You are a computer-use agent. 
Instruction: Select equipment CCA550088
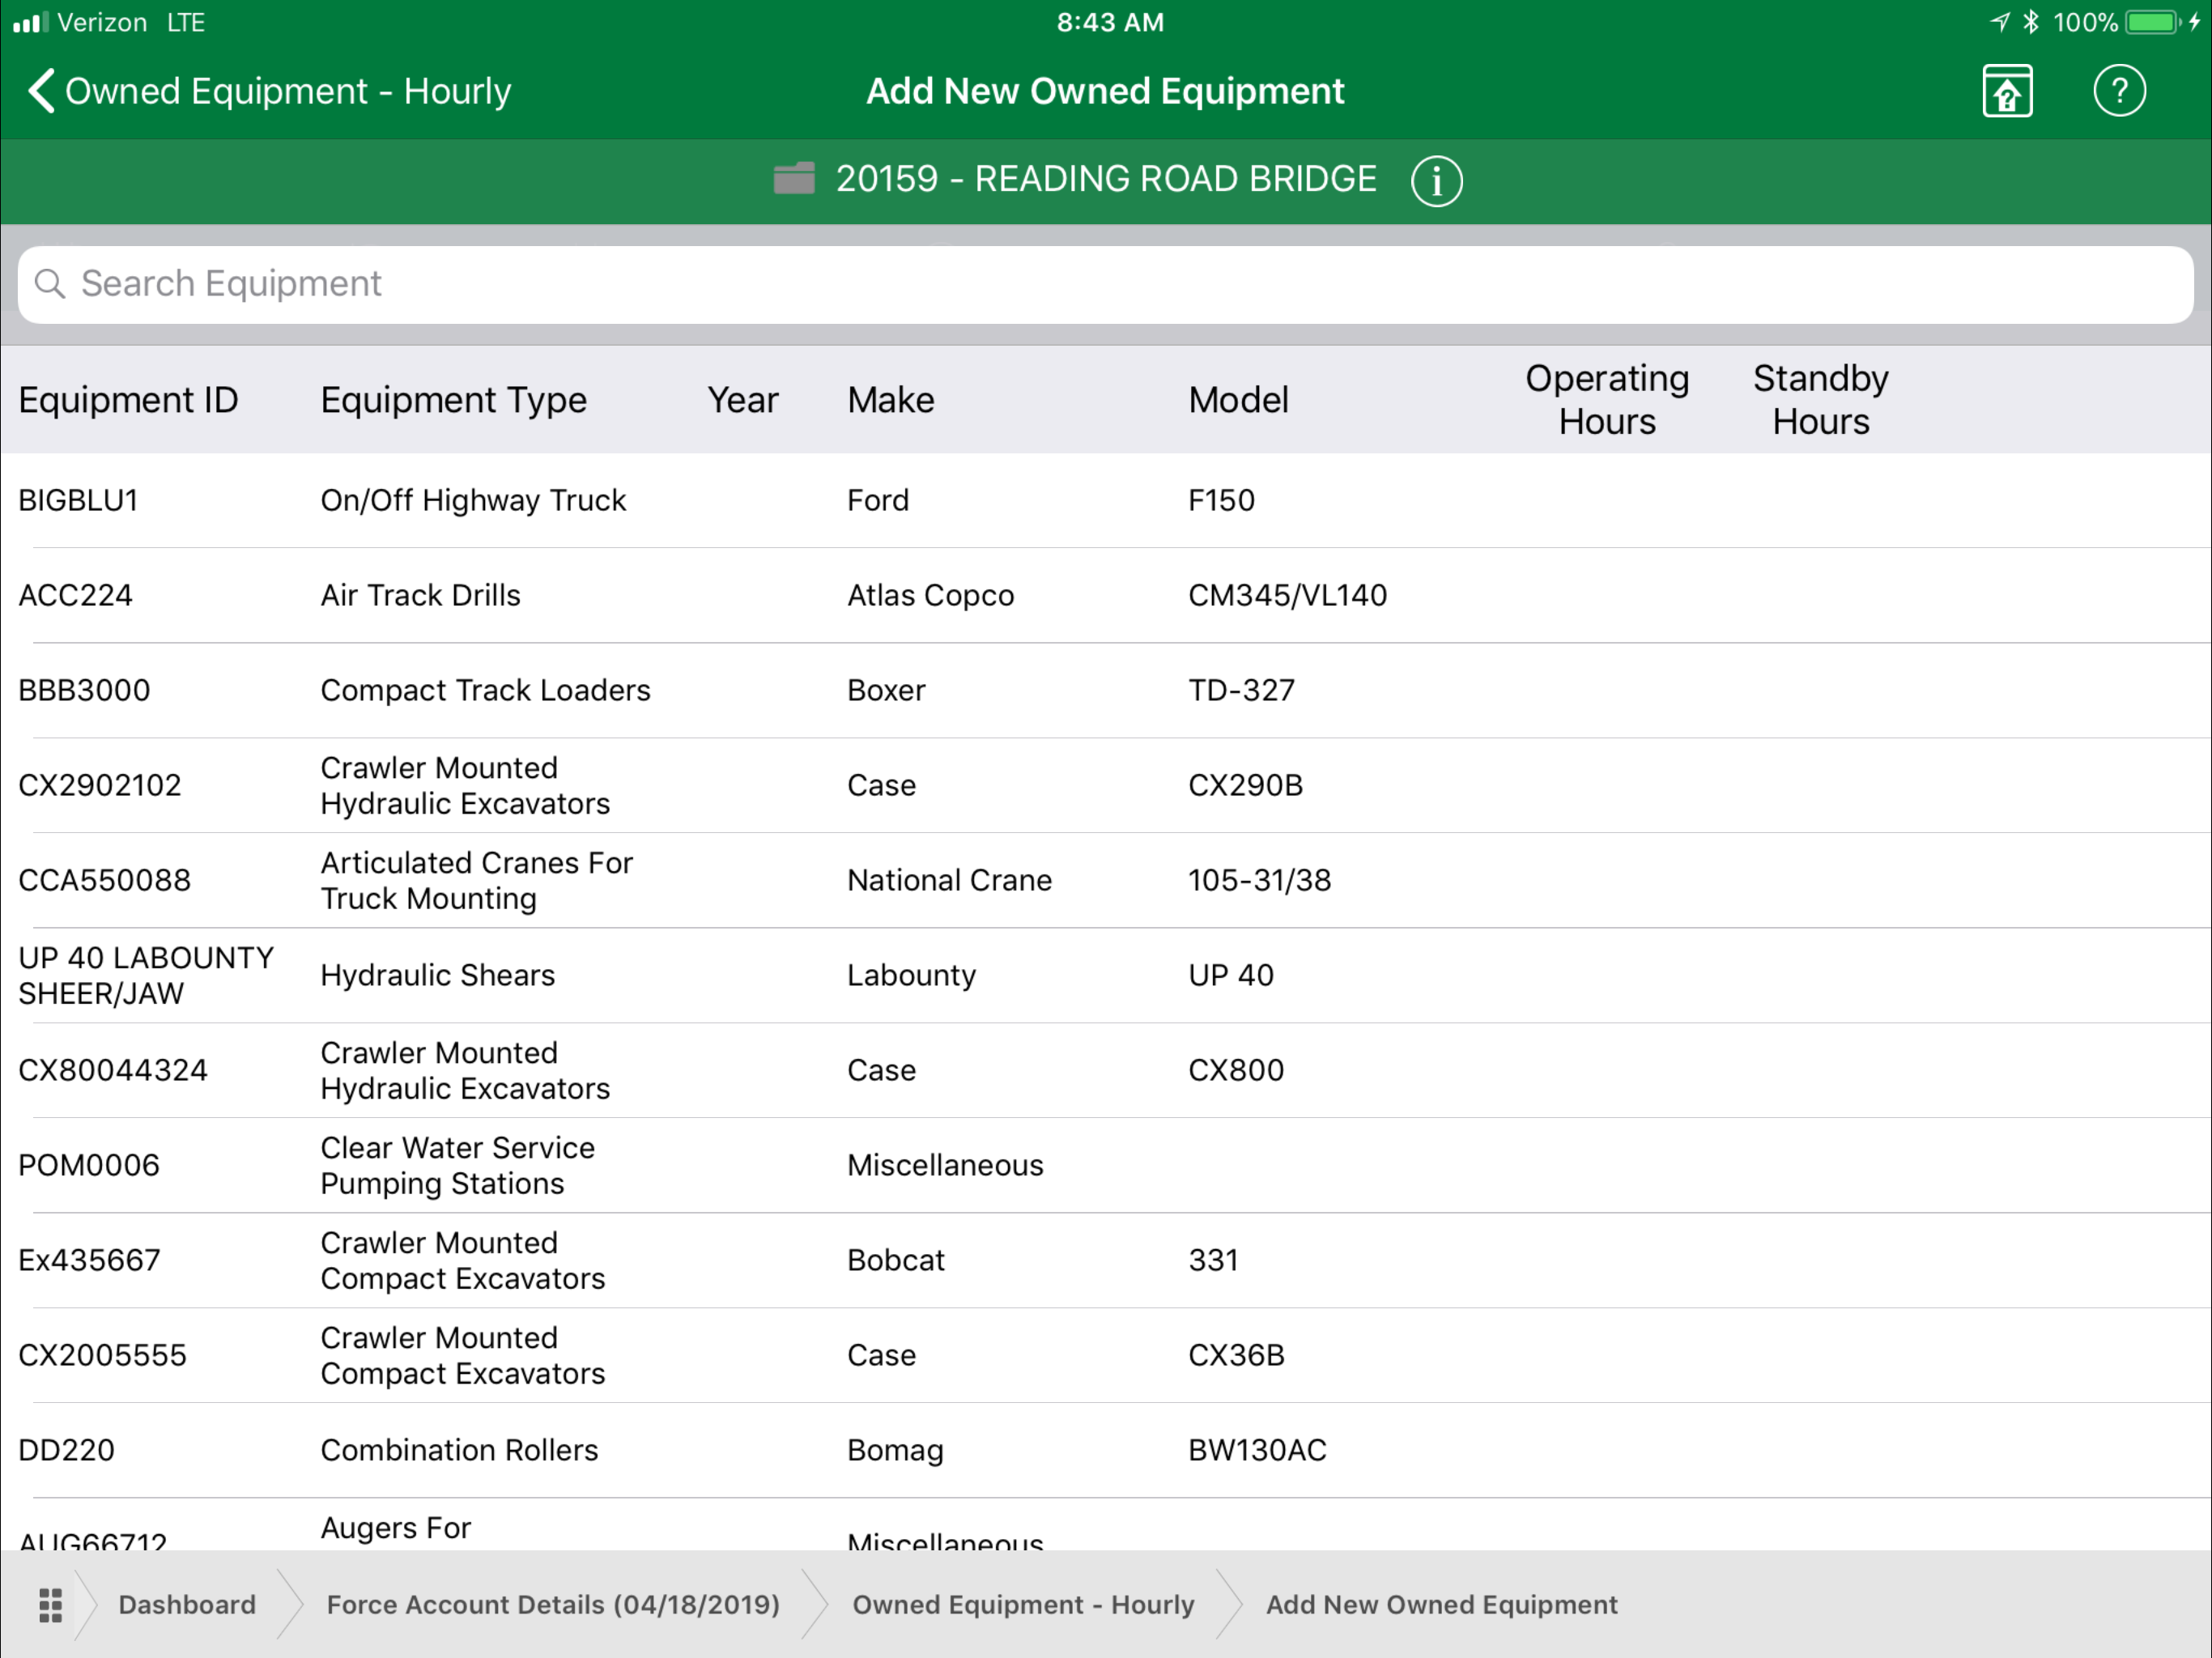[1105, 880]
